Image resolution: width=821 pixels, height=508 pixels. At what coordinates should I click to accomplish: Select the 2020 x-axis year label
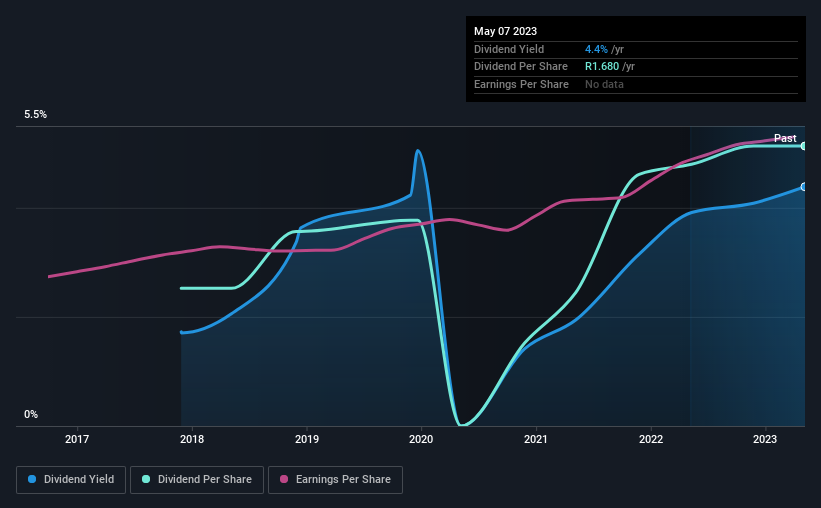click(421, 439)
